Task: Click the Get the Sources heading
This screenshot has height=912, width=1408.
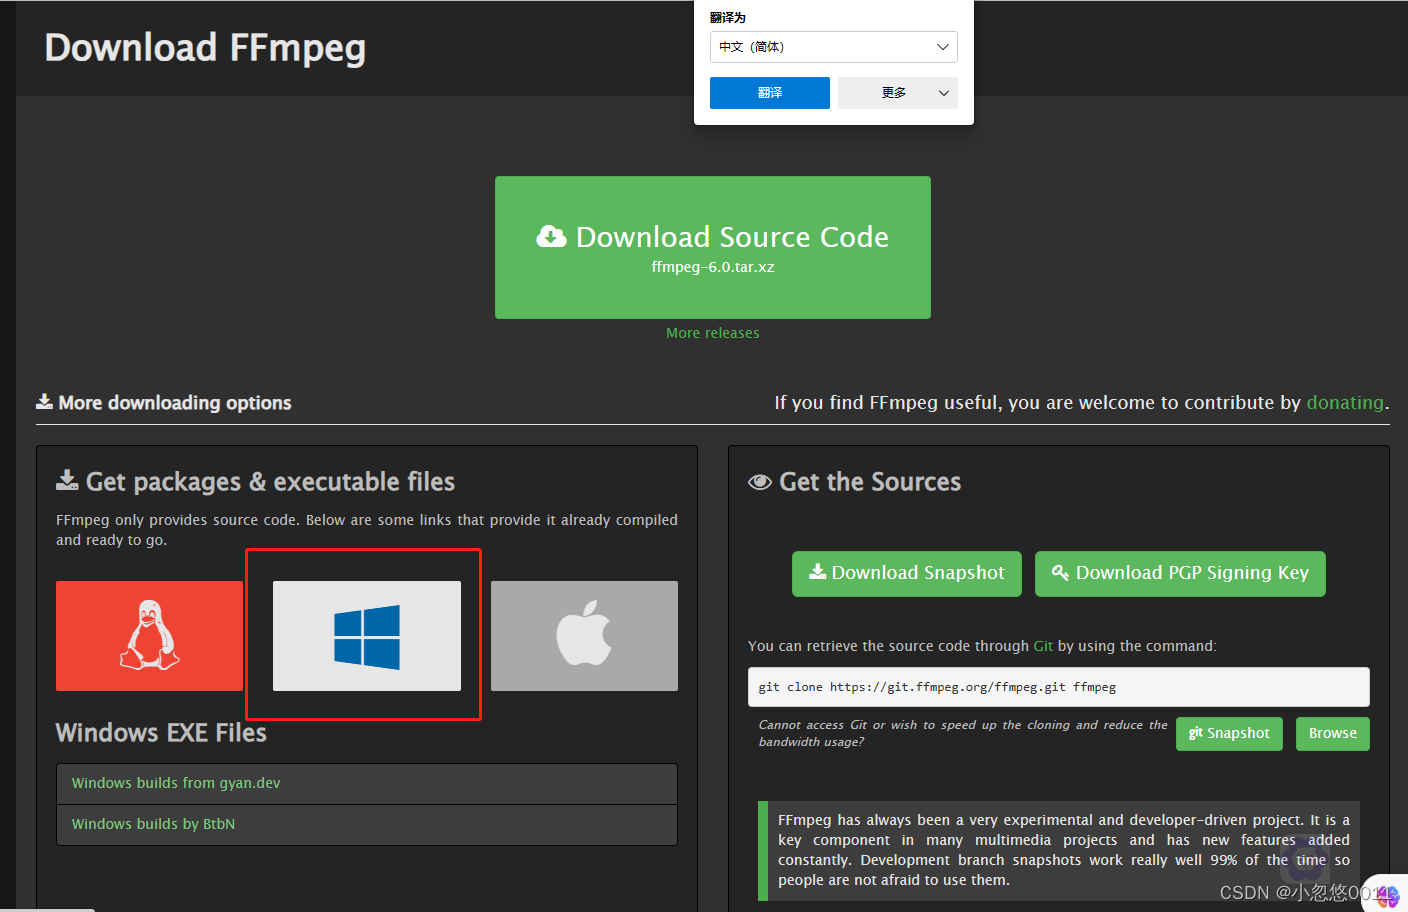Action: 855,482
